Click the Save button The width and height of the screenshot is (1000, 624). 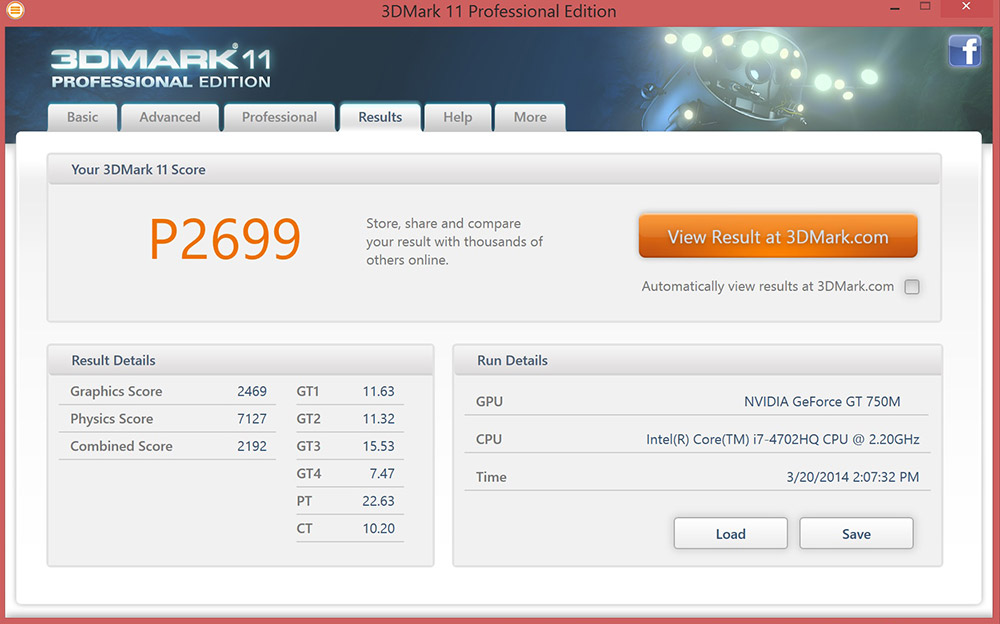coord(857,533)
